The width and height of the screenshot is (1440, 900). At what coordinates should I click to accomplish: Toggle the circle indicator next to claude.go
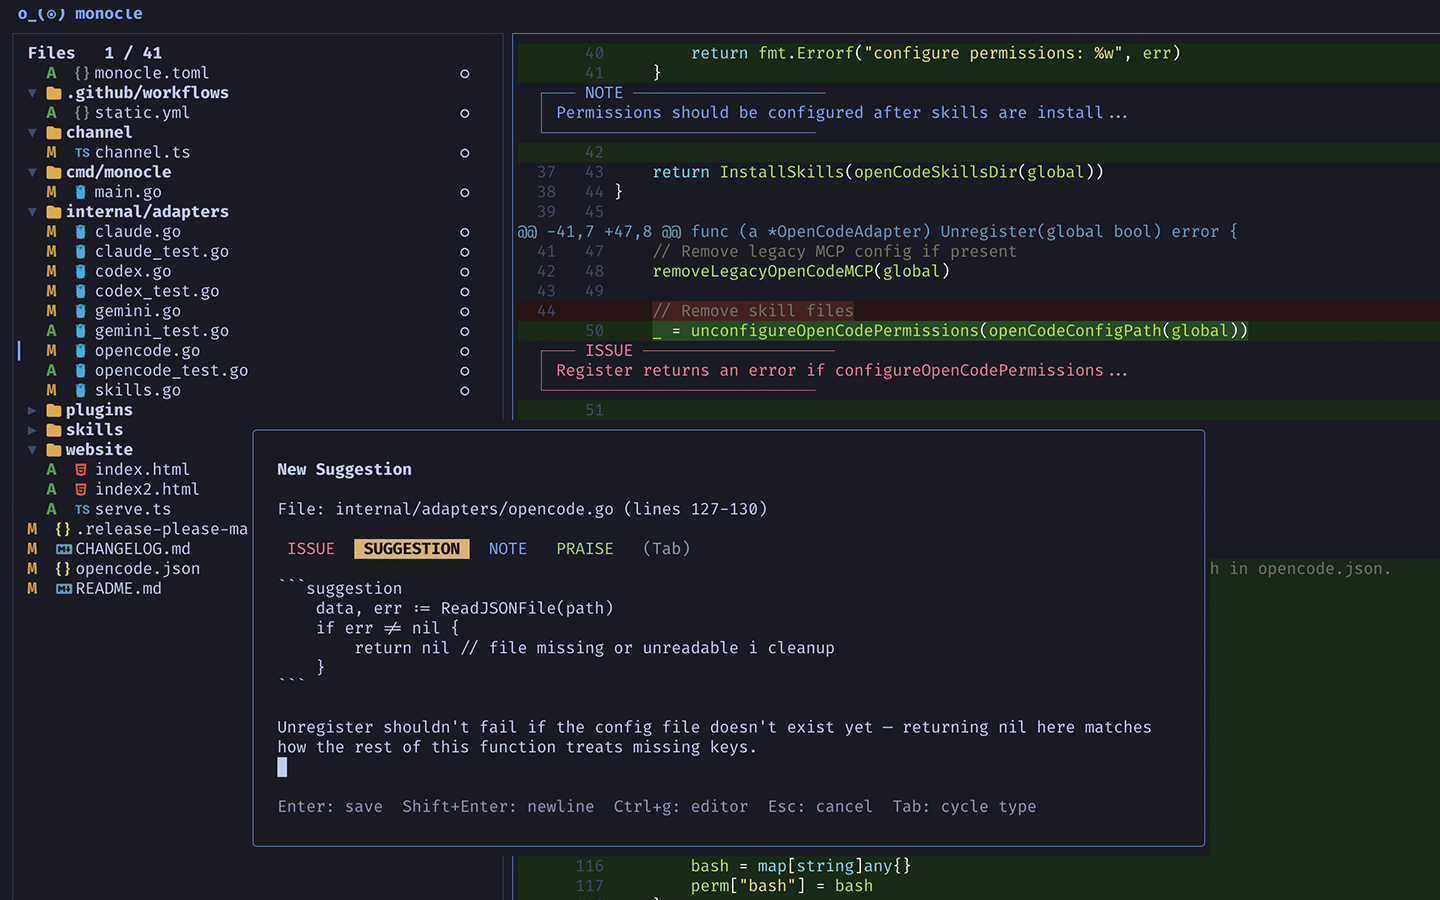click(x=464, y=231)
